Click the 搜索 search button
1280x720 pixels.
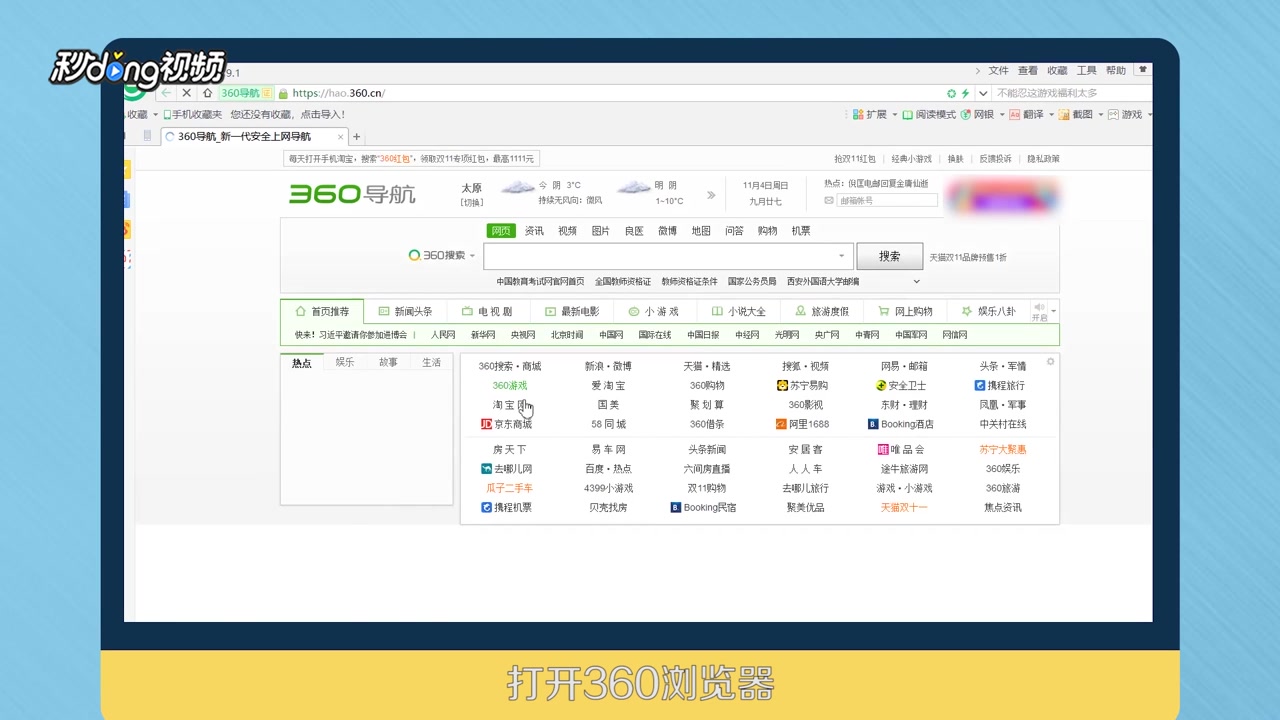click(890, 256)
